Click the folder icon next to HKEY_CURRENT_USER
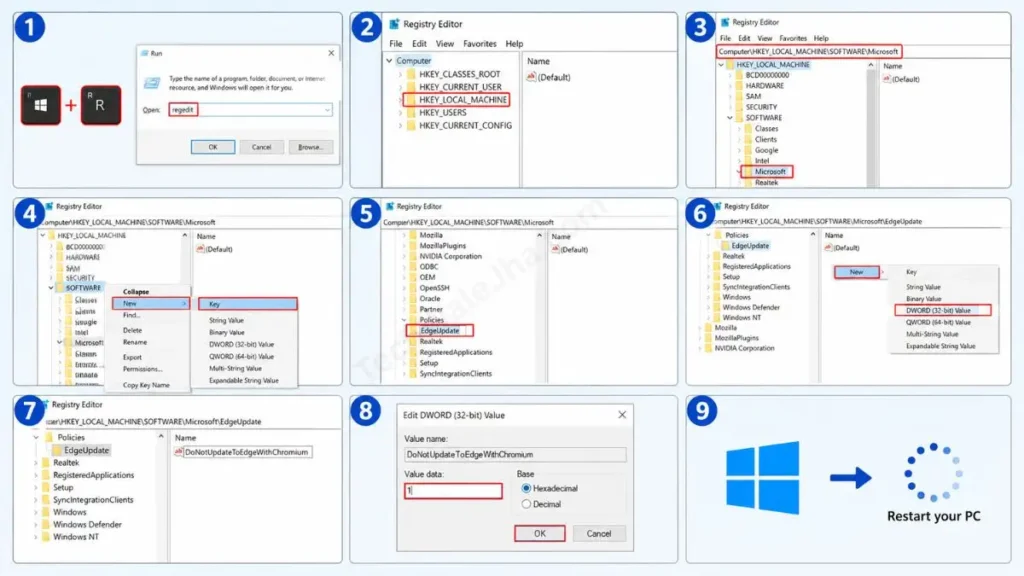Viewport: 1024px width, 576px height. [411, 87]
